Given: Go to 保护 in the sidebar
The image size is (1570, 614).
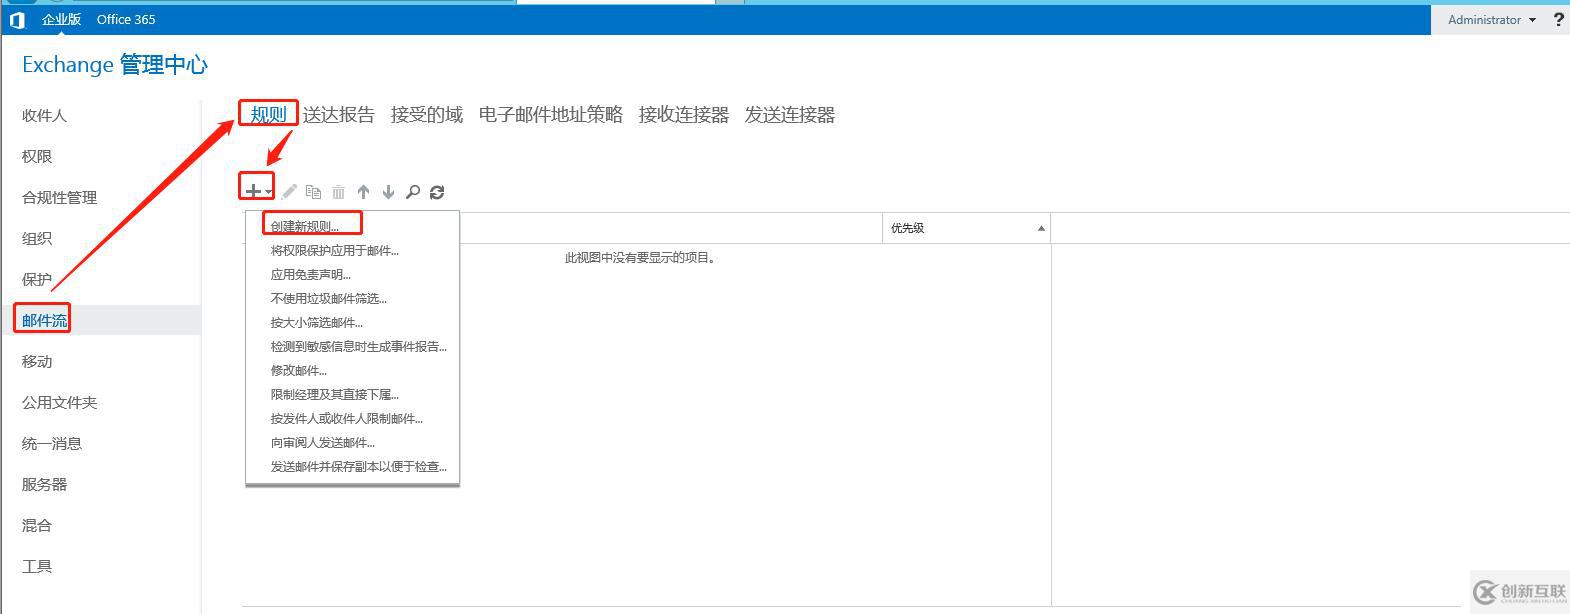Looking at the screenshot, I should tap(37, 279).
